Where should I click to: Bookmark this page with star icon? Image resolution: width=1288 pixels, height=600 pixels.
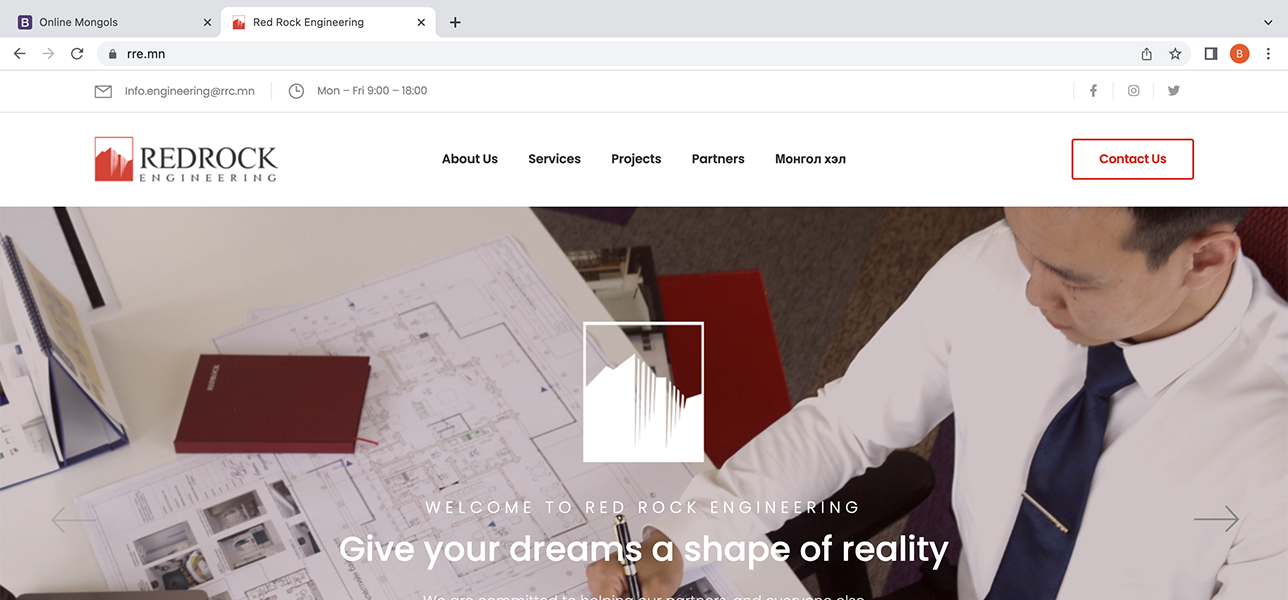1175,54
